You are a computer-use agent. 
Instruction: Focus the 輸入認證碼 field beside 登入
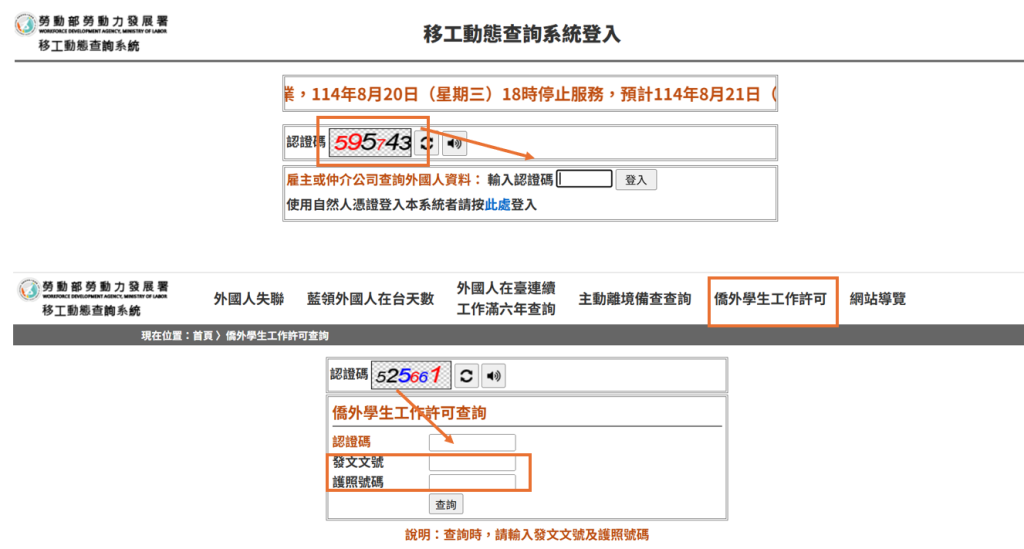pos(584,180)
